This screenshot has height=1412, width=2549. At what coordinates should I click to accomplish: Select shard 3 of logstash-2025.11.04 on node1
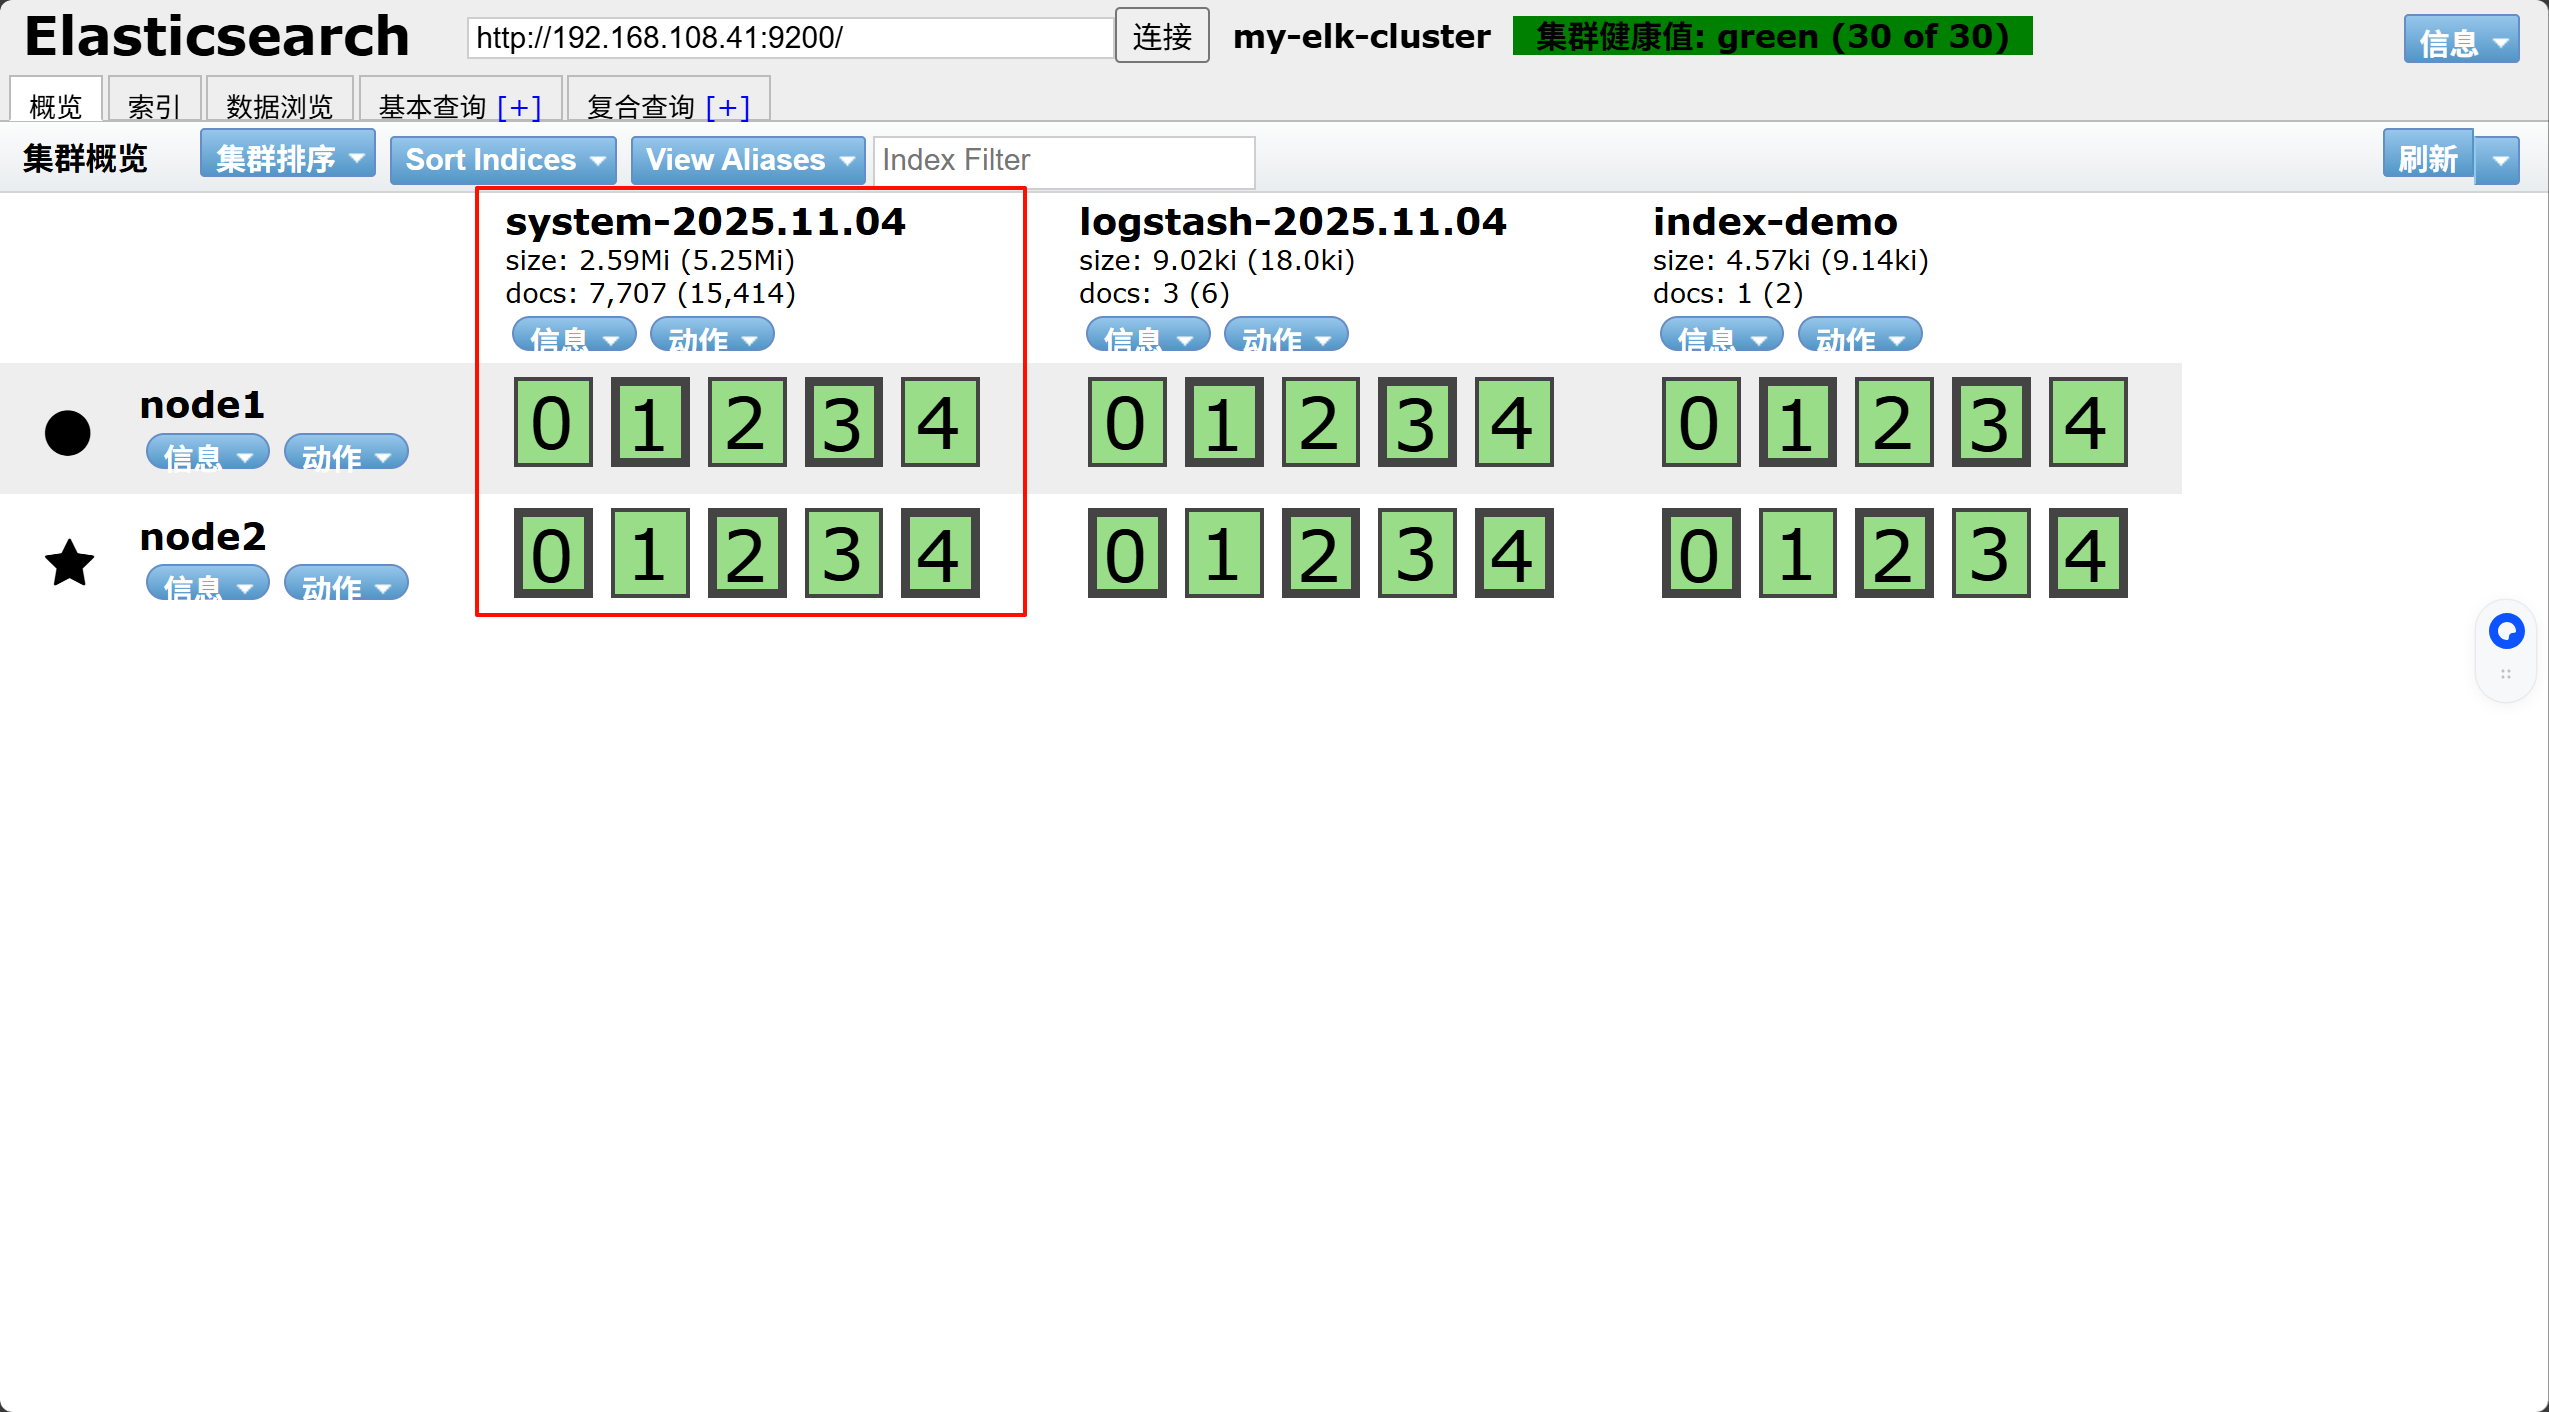point(1417,422)
